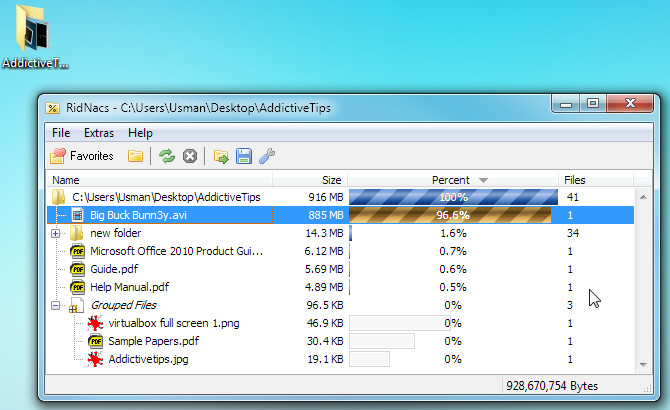
Task: Select the C:\Users\Usman\Desktop\AddictiveTips root row
Action: [x=340, y=197]
